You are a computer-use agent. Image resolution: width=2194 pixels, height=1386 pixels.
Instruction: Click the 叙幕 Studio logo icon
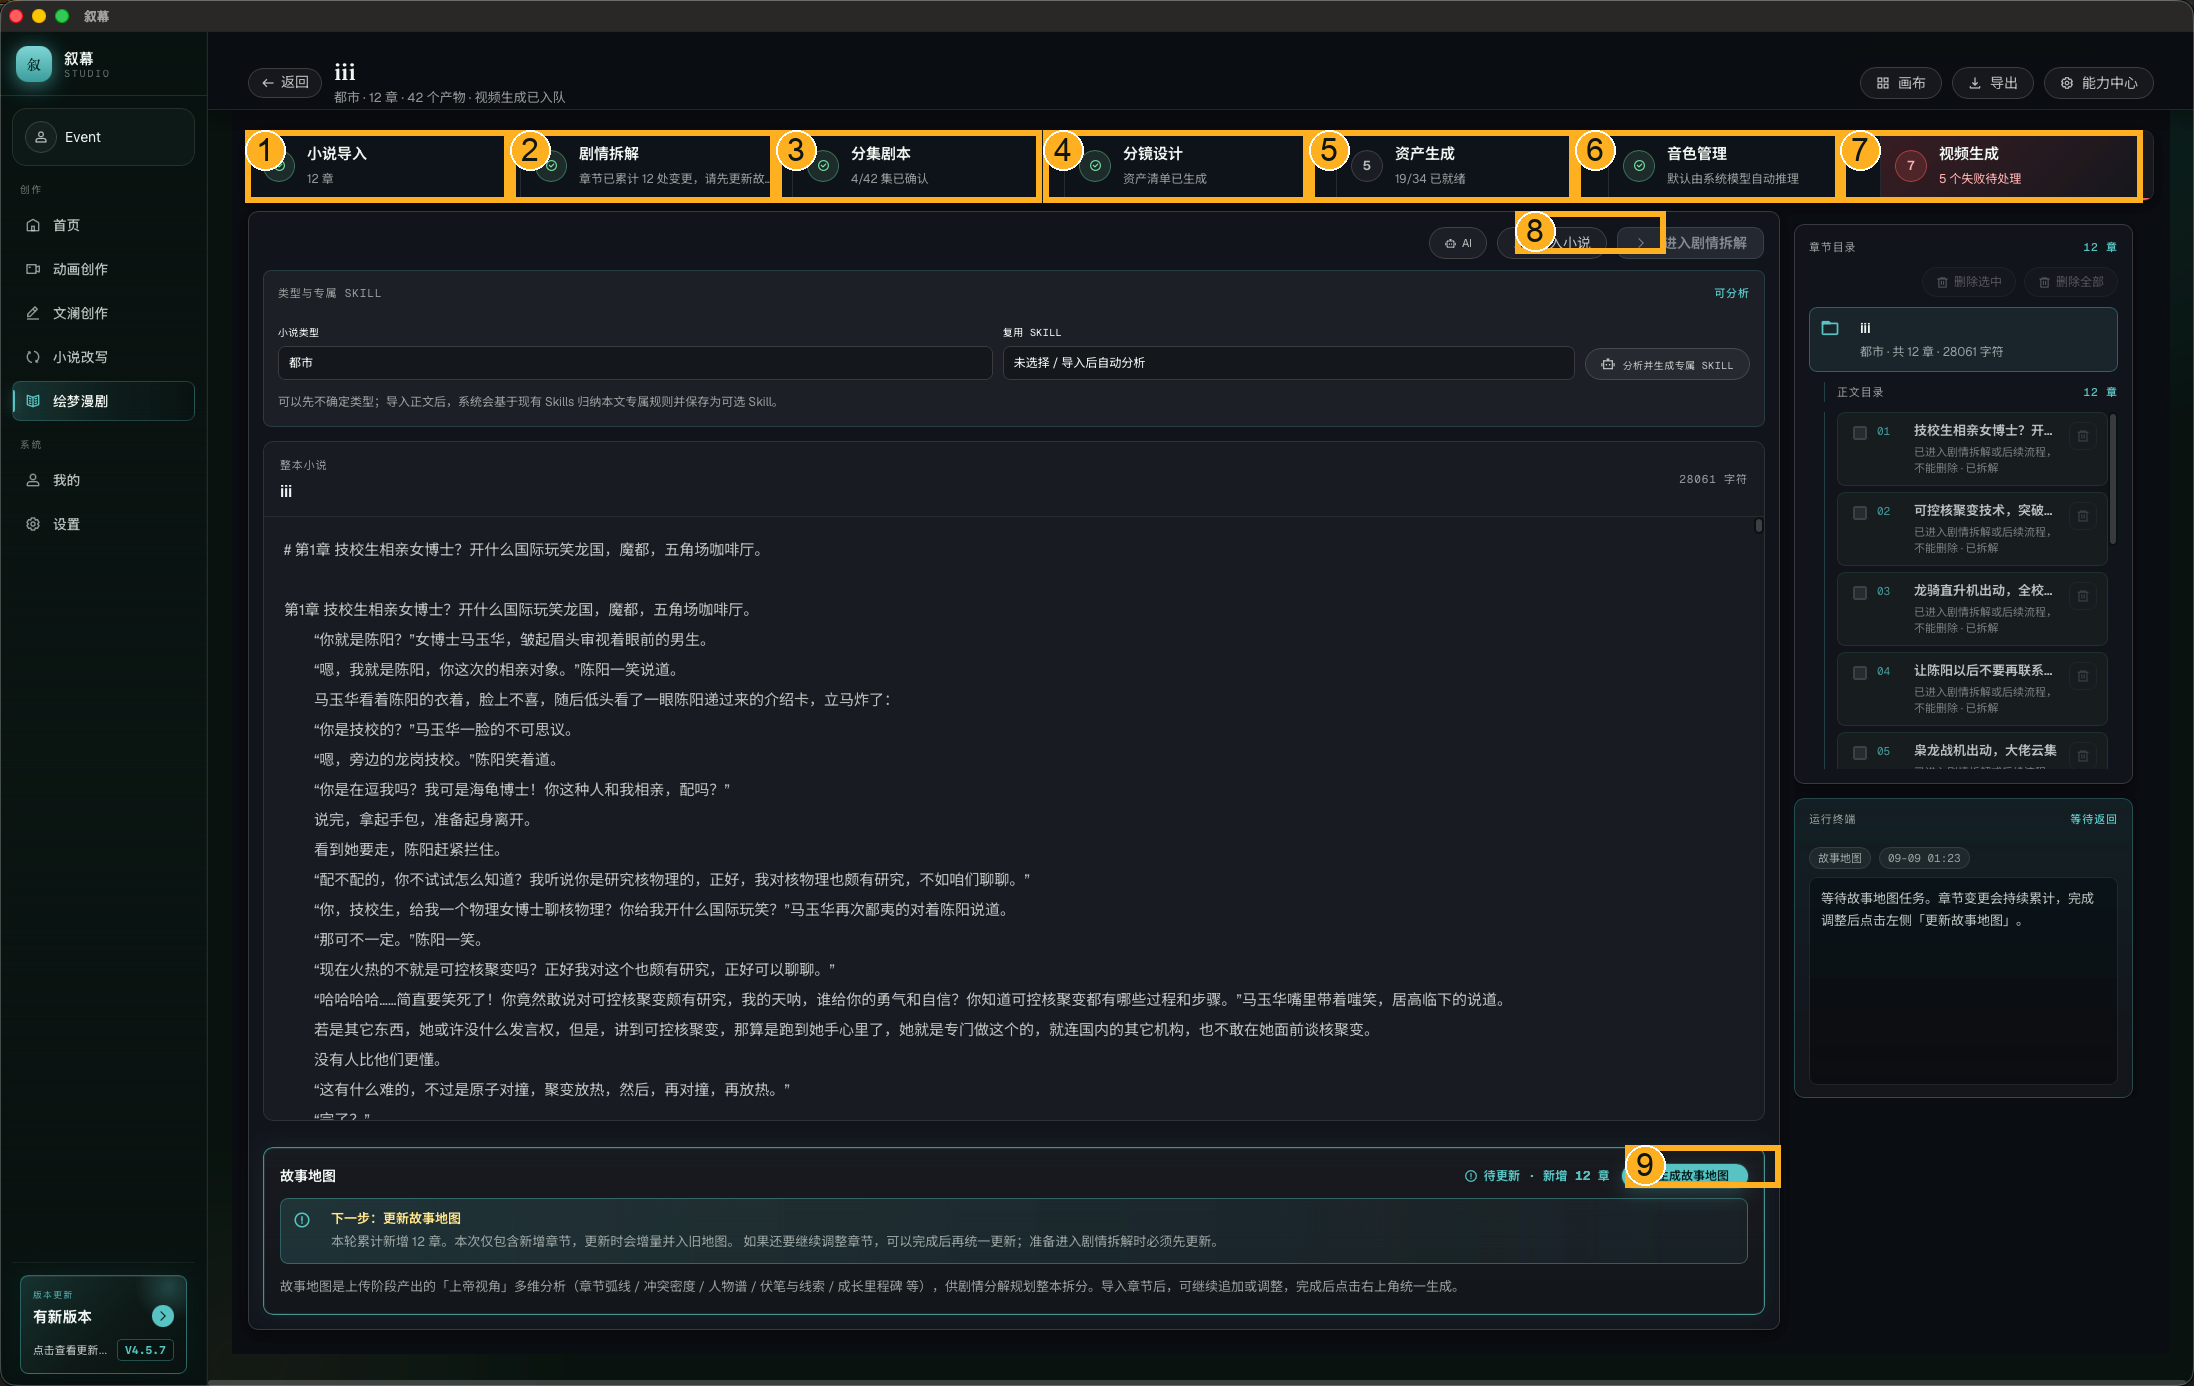click(34, 64)
